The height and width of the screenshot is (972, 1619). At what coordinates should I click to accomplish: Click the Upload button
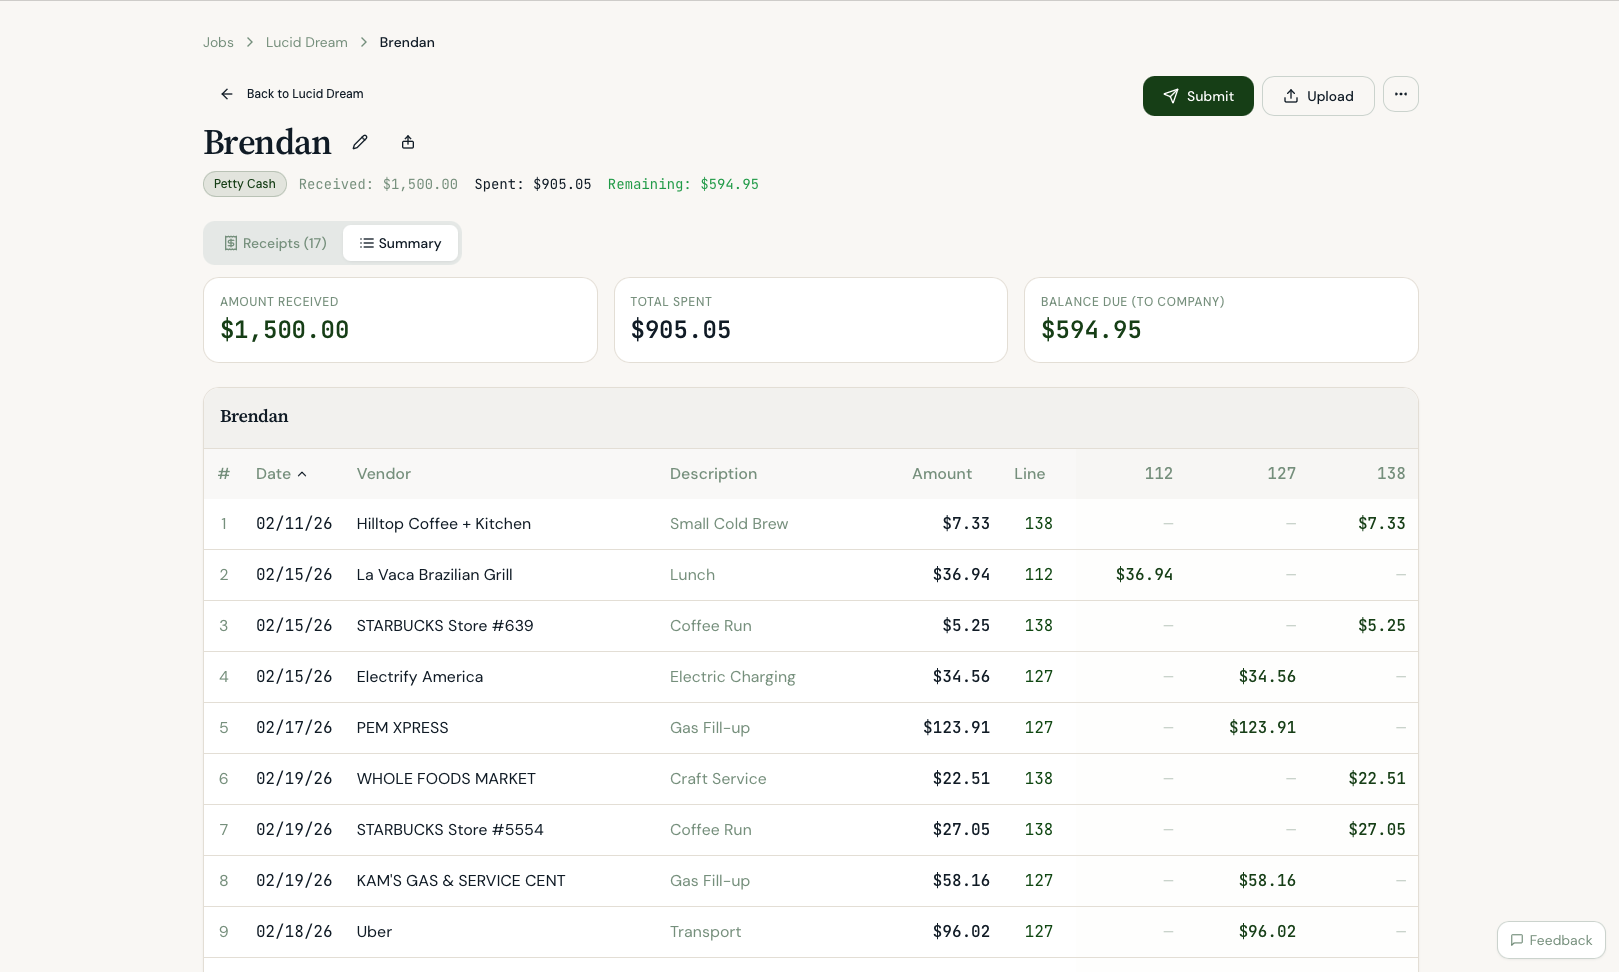pos(1317,96)
